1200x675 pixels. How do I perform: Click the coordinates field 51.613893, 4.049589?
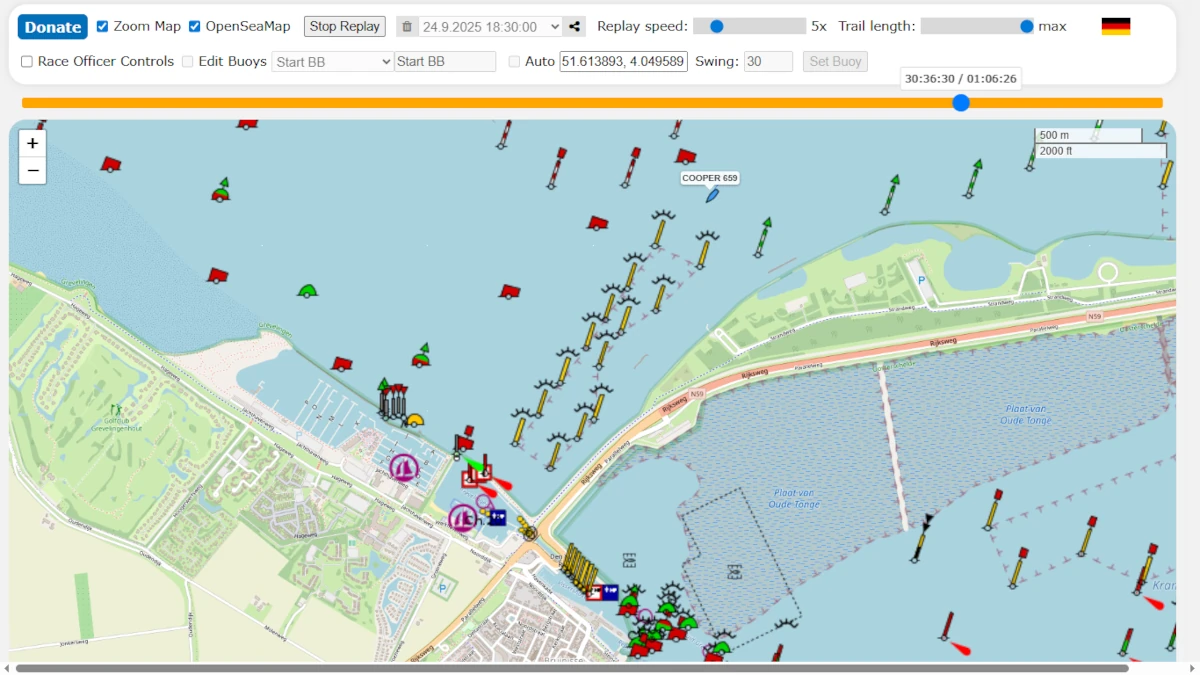coord(624,62)
